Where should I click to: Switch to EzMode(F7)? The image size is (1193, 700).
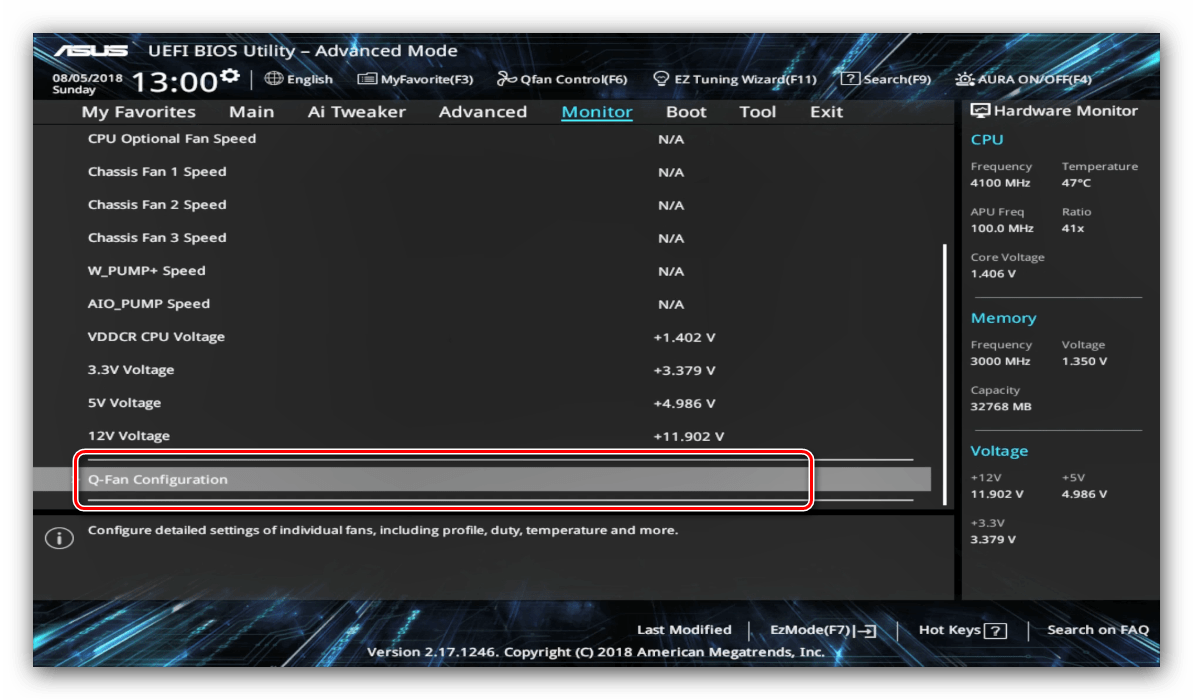pyautogui.click(x=823, y=630)
